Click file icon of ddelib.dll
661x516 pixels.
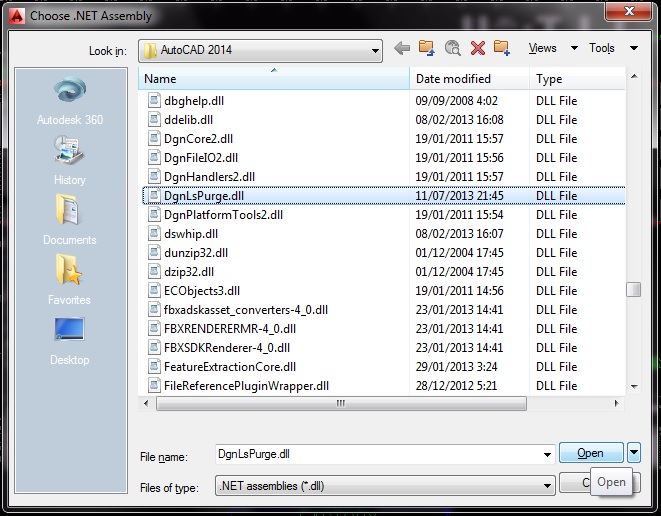point(154,119)
